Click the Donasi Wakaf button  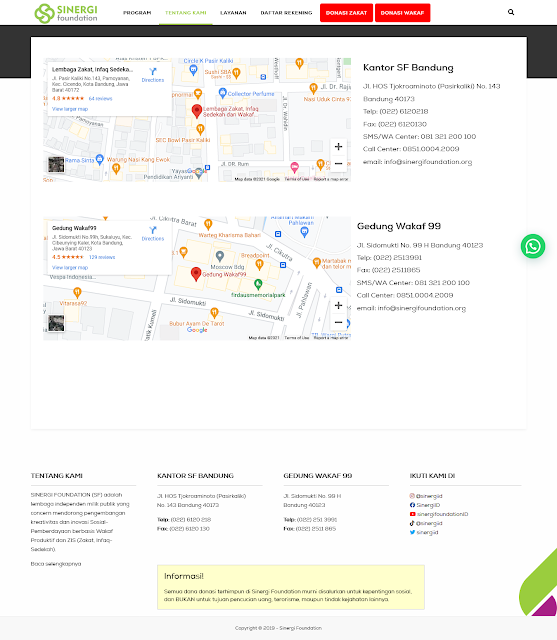point(402,13)
